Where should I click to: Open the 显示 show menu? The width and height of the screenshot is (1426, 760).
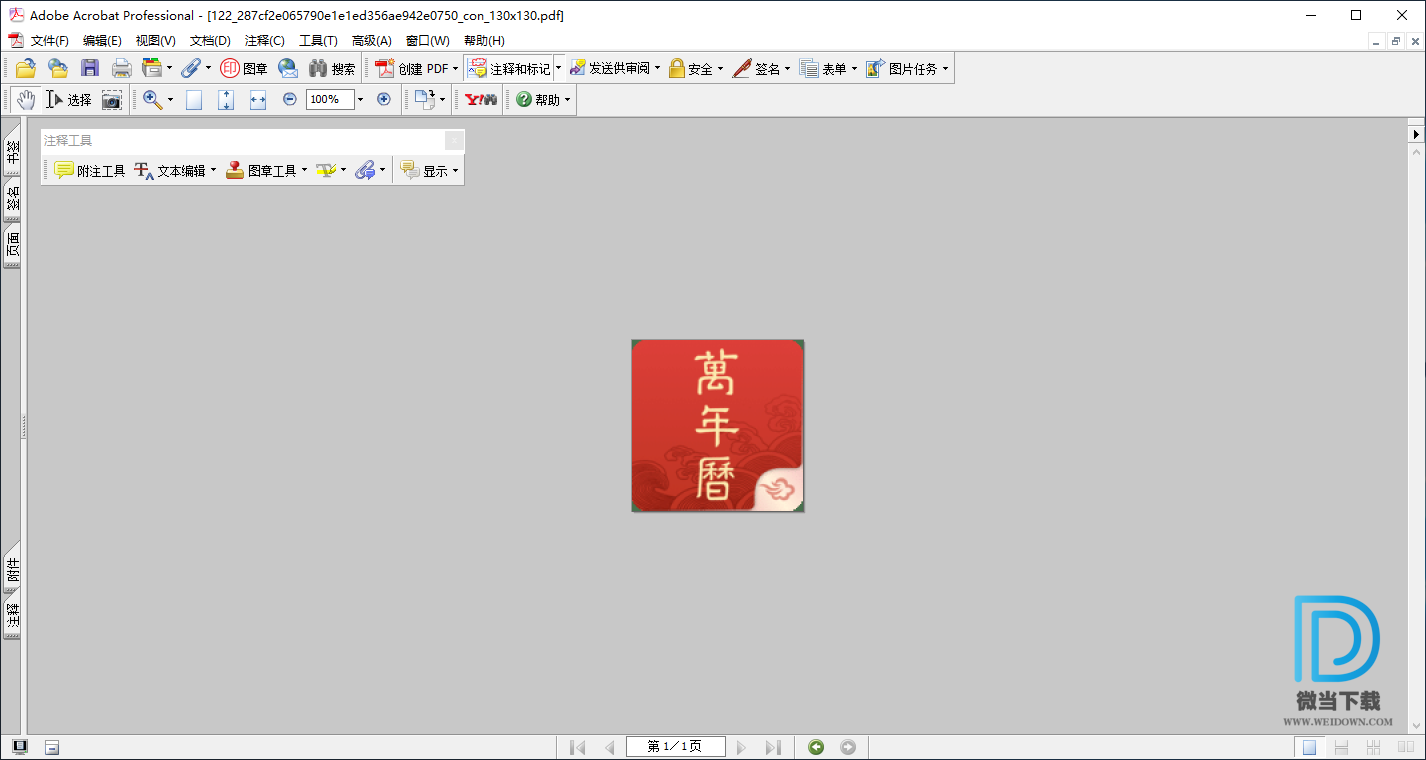pos(429,170)
